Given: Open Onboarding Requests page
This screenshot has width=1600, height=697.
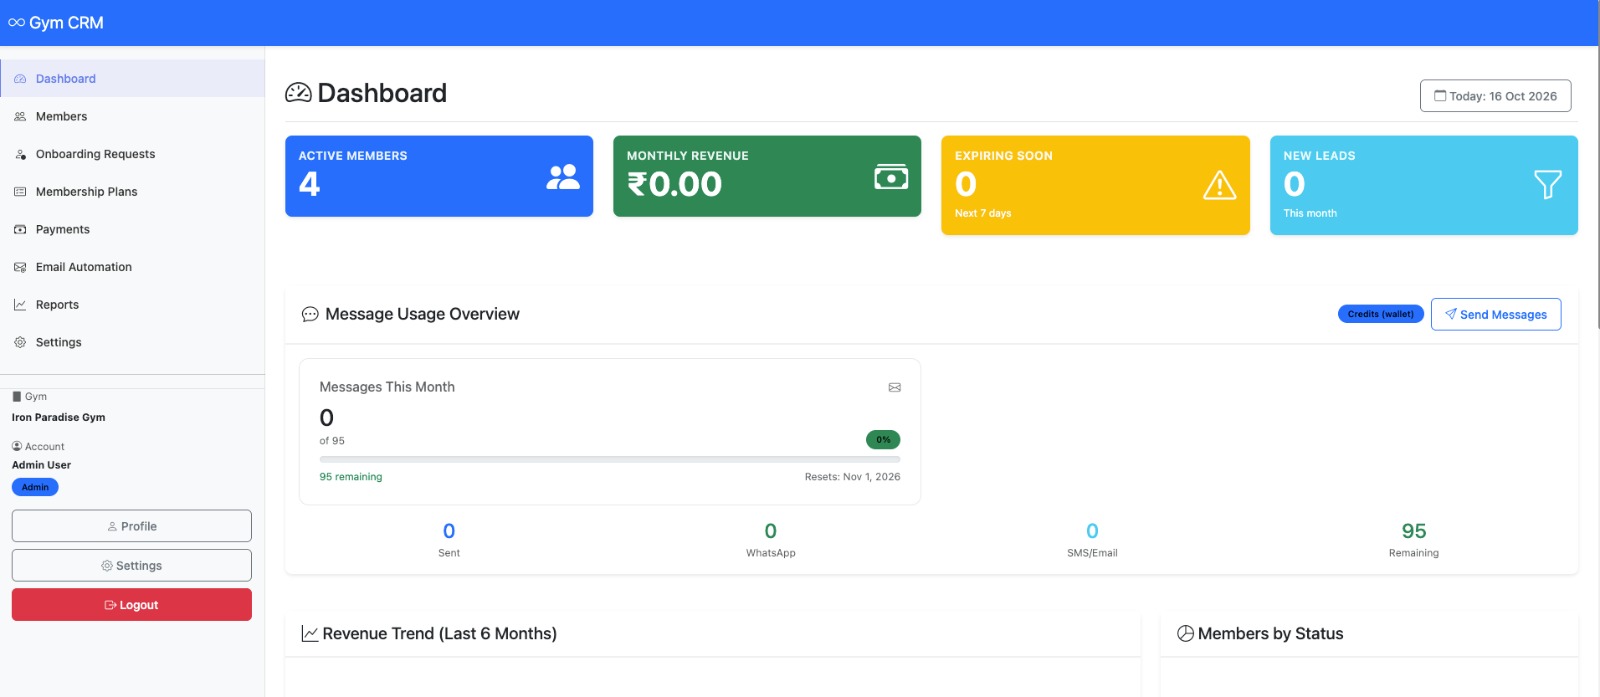Looking at the screenshot, I should 132,154.
